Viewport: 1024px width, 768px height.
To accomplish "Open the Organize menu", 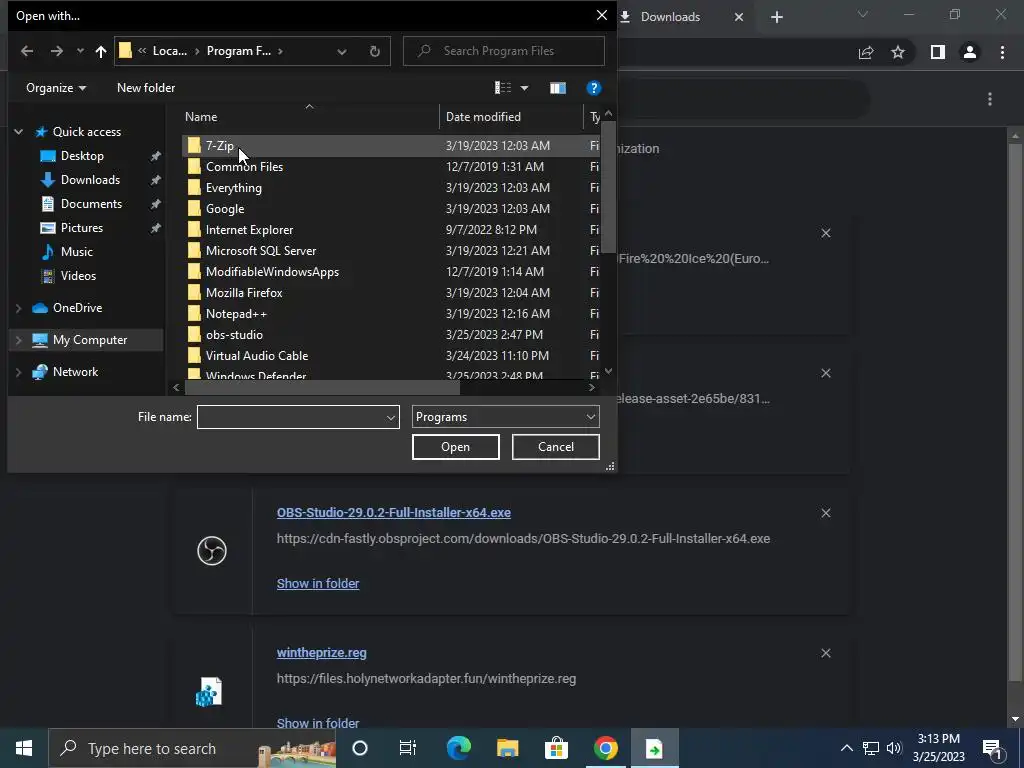I will (56, 88).
